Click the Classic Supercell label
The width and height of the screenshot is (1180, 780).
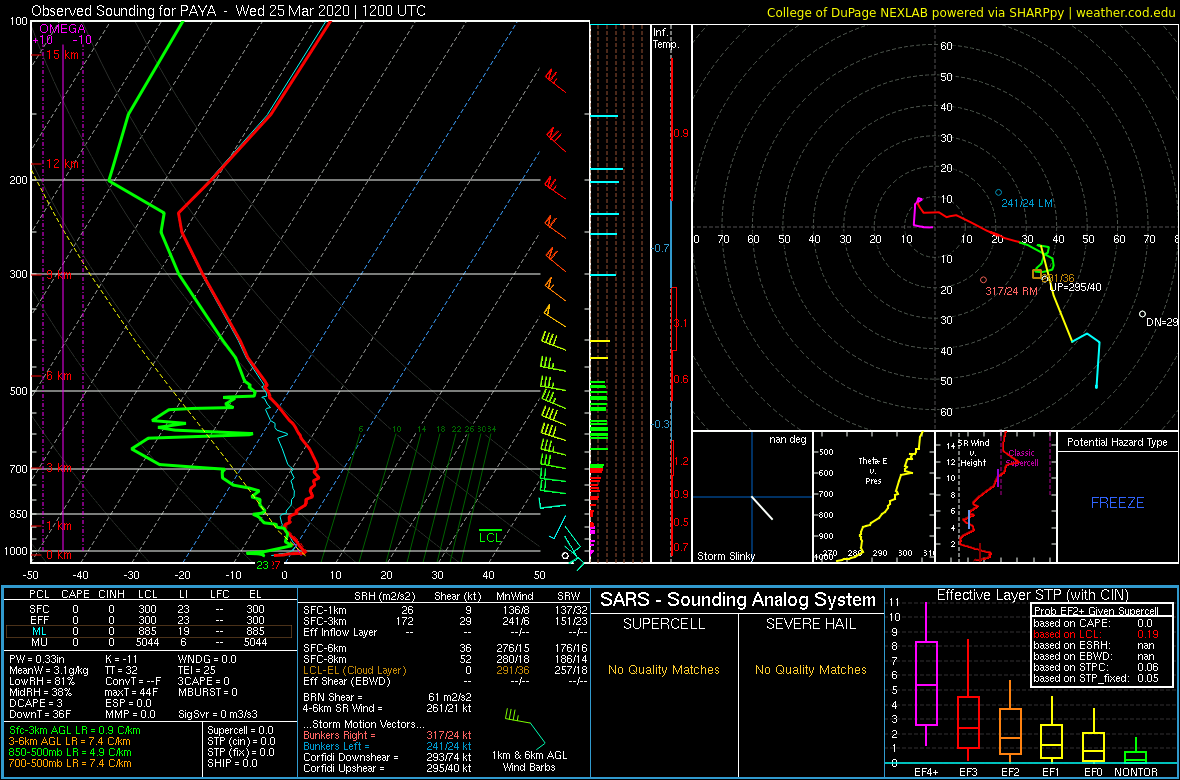[1021, 458]
